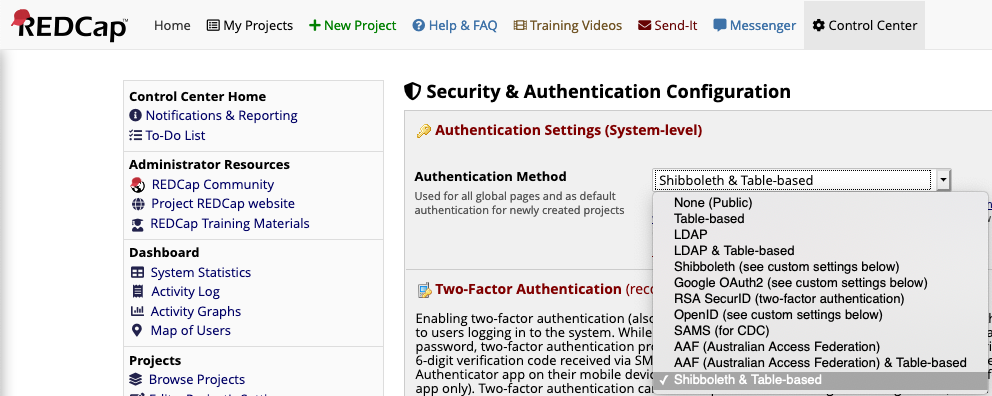This screenshot has width=992, height=396.
Task: Click the key icon beside Authentication Settings
Action: click(x=423, y=131)
